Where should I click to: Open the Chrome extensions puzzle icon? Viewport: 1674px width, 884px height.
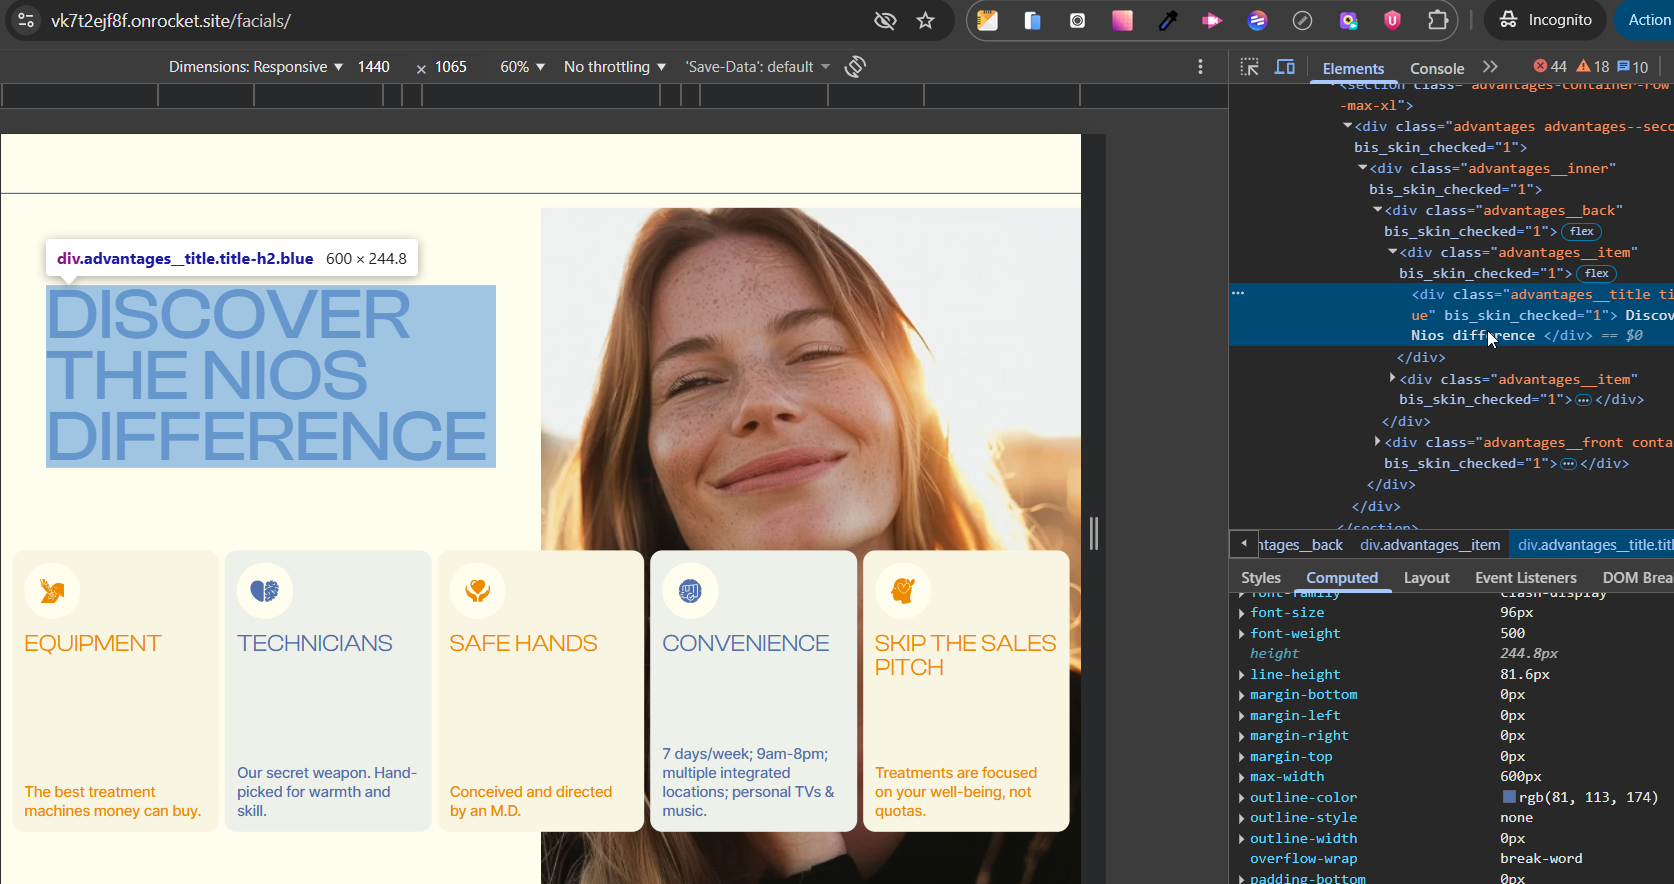point(1437,20)
